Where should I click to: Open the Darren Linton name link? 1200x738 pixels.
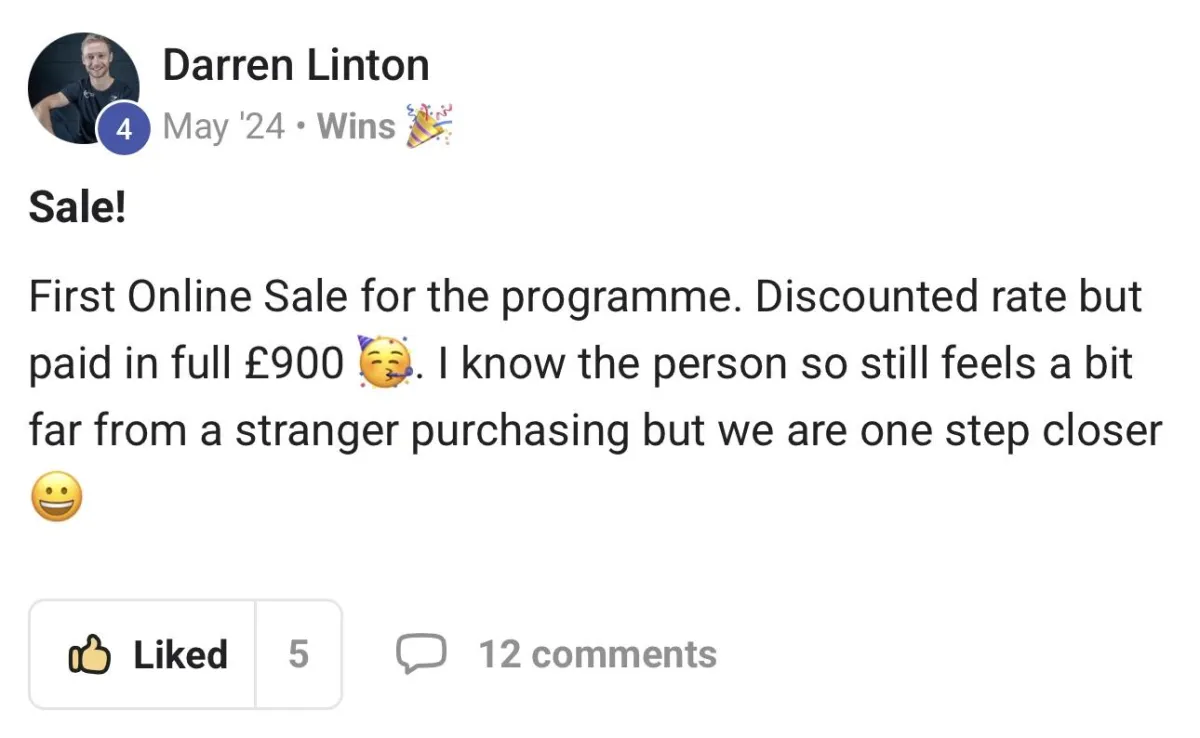[296, 66]
